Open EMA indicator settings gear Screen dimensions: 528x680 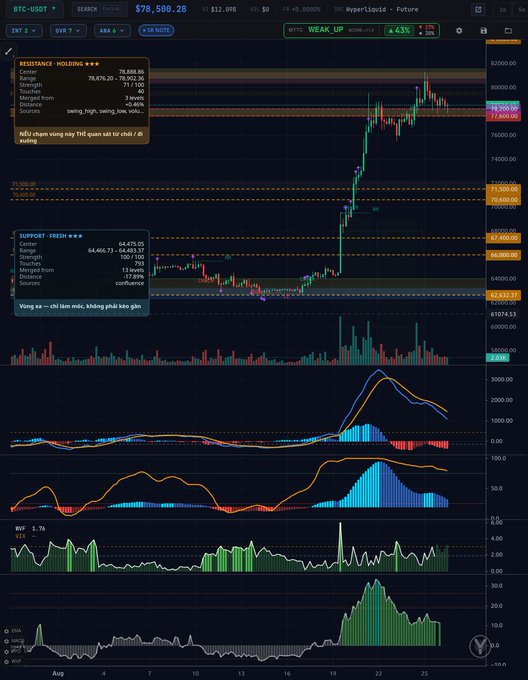tap(7, 631)
